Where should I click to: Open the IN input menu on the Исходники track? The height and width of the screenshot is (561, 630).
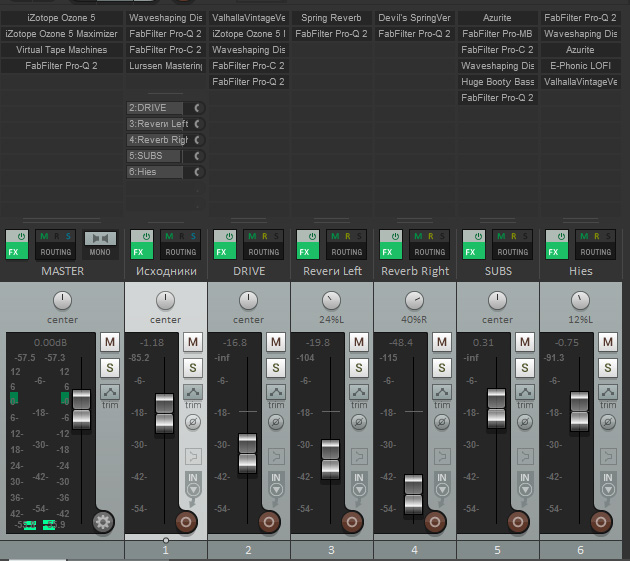coord(193,484)
